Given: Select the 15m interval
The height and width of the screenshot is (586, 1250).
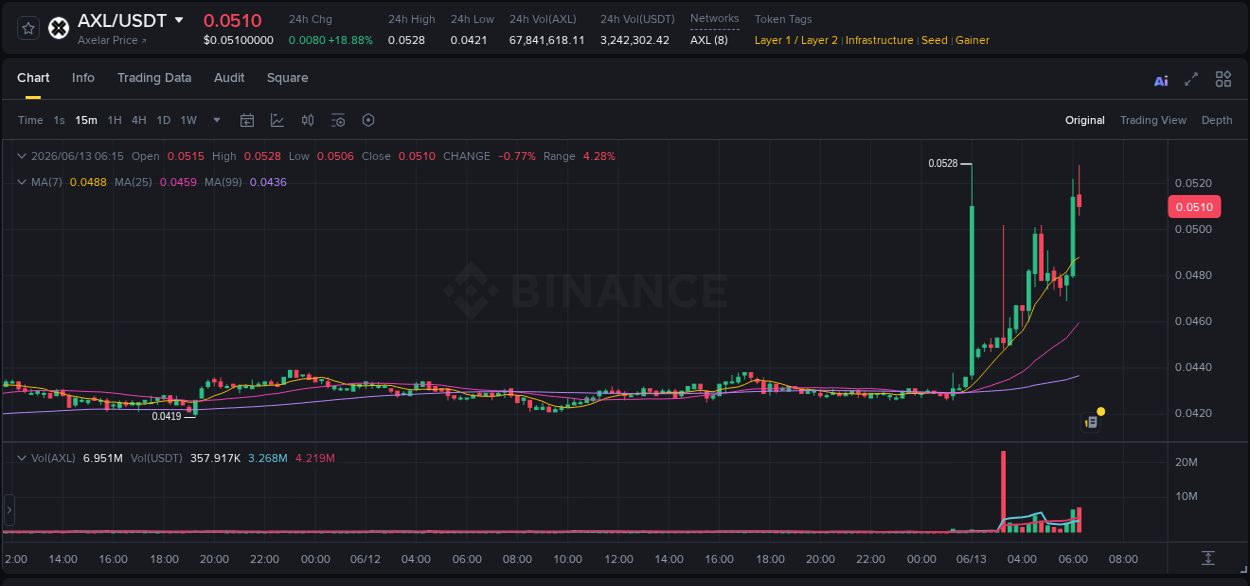Looking at the screenshot, I should 86,120.
